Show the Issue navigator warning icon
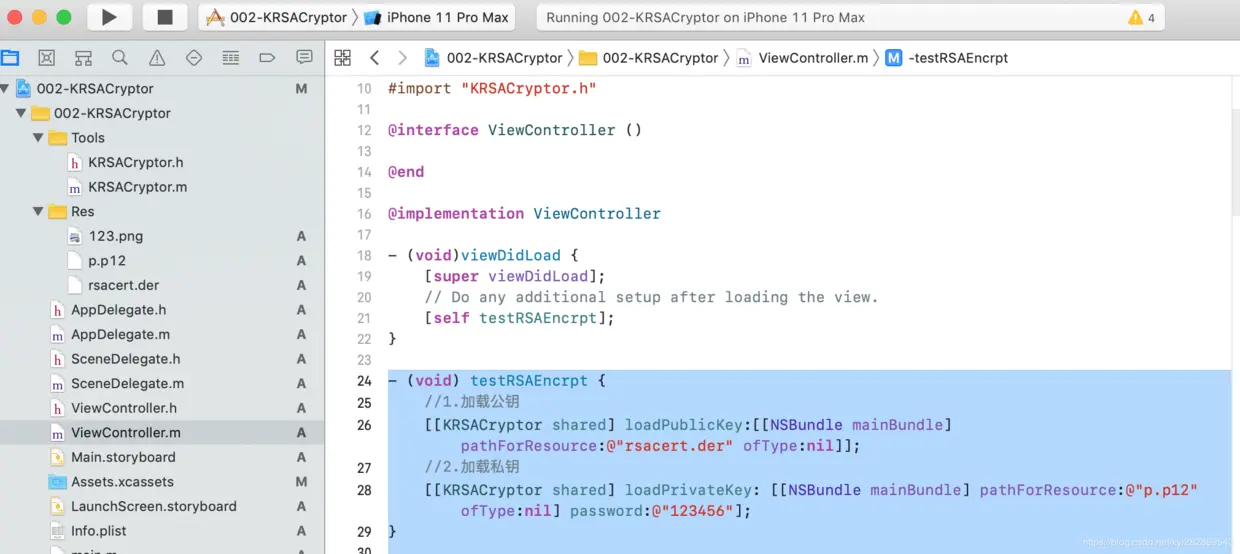The width and height of the screenshot is (1240, 554). tap(157, 58)
